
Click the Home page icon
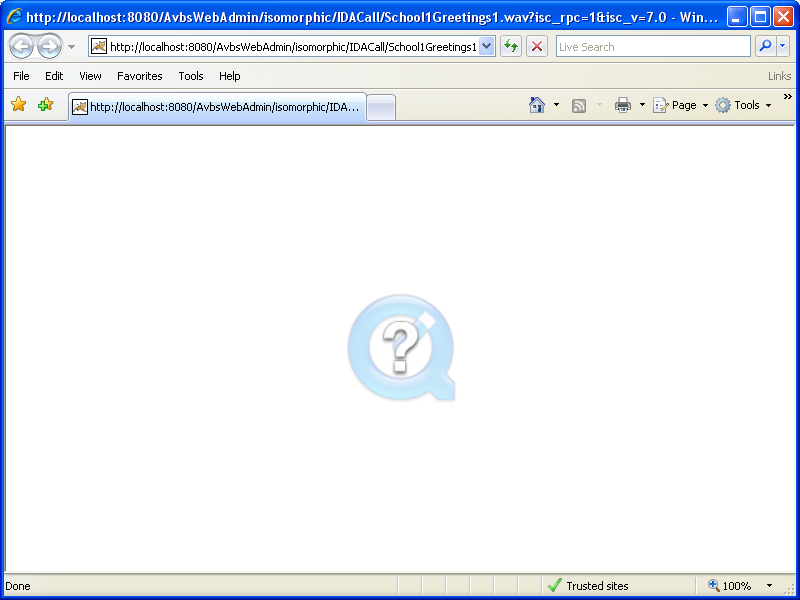537,105
